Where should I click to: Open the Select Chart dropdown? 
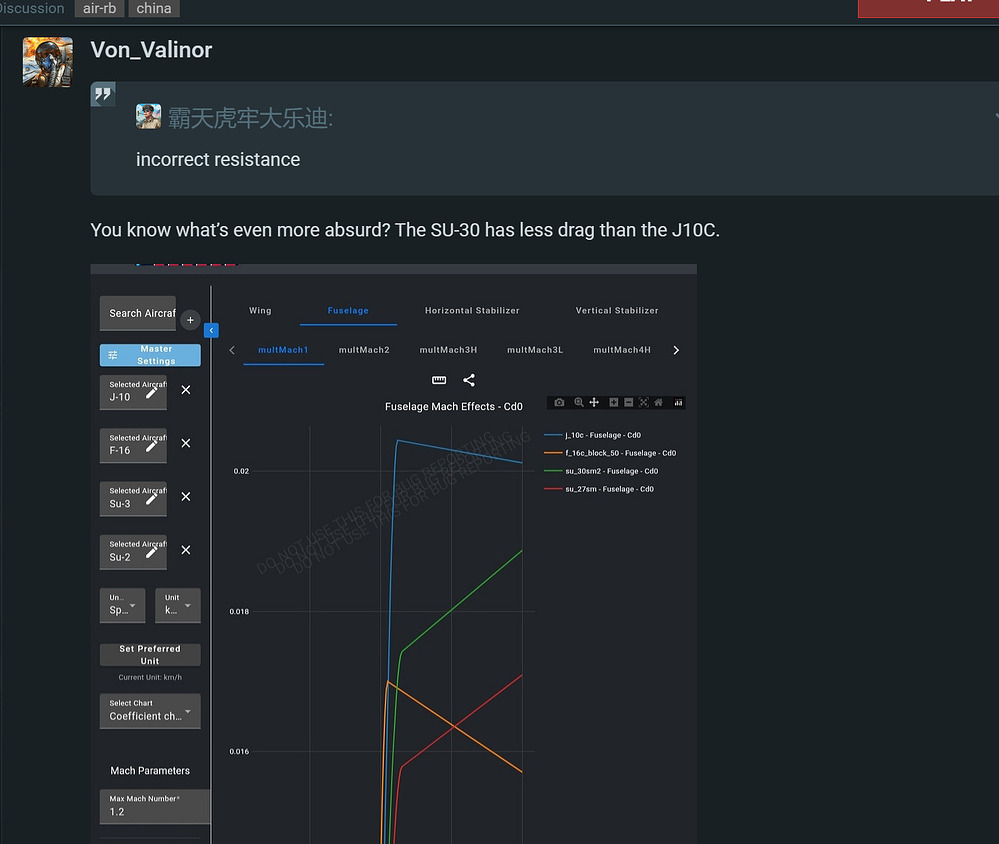(x=150, y=711)
